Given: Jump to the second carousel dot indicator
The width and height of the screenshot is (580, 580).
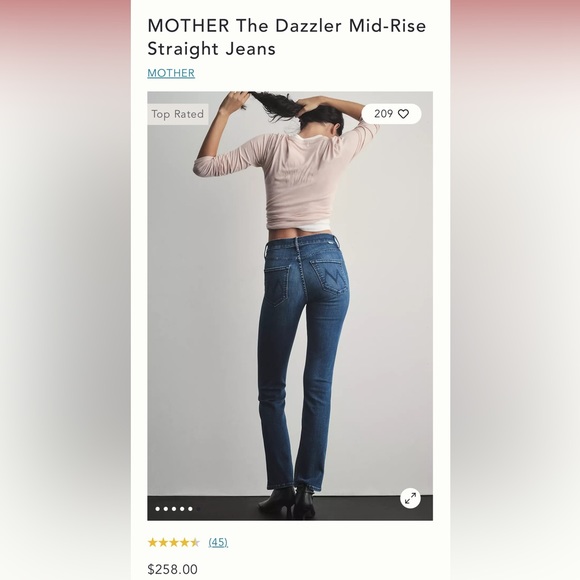Looking at the screenshot, I should (x=166, y=509).
